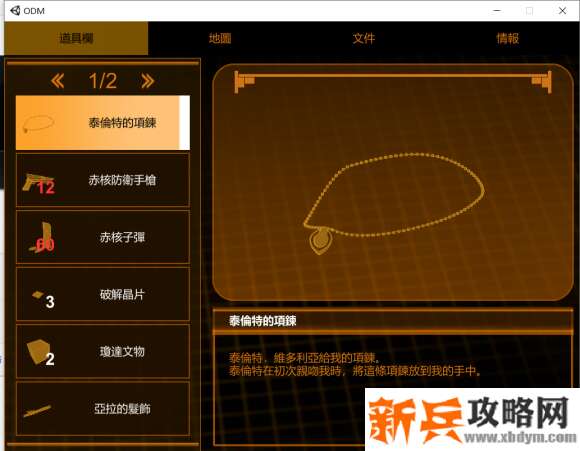Click the 泰倫特的項鍊 description title

pos(263,320)
